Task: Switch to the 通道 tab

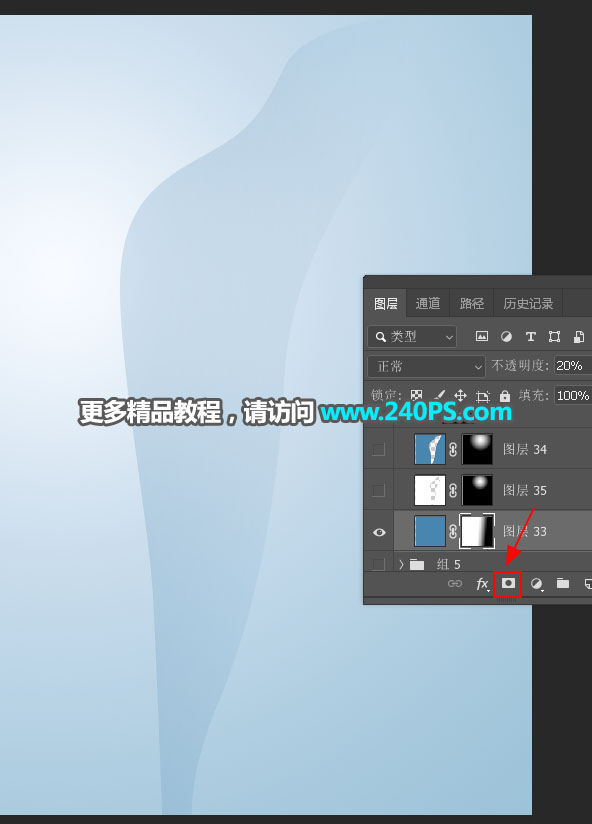Action: [x=428, y=303]
